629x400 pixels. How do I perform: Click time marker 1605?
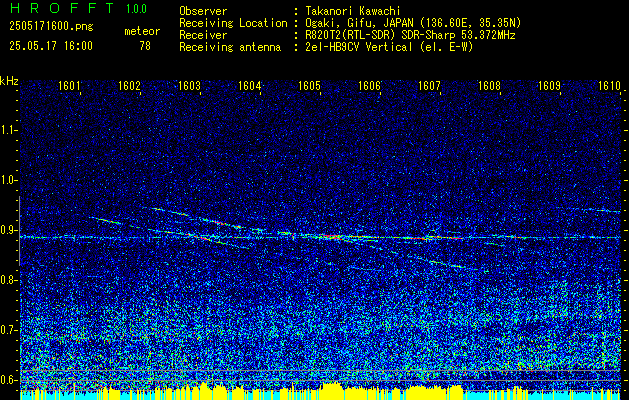pyautogui.click(x=309, y=85)
